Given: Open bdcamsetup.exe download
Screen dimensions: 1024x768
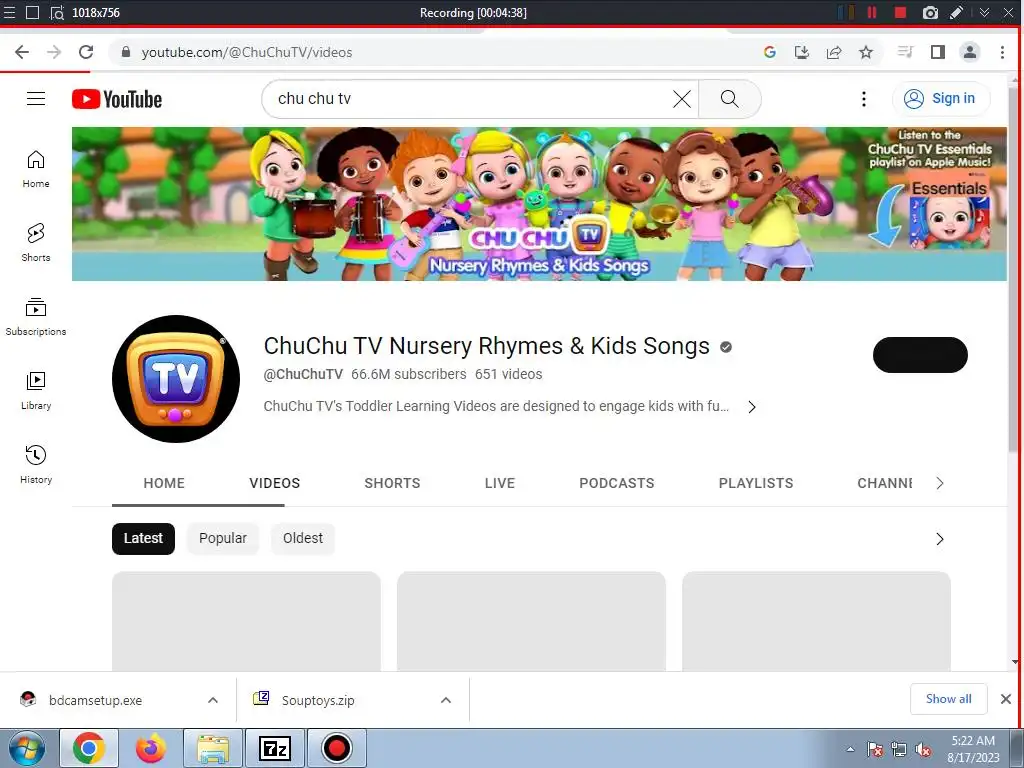Looking at the screenshot, I should point(95,700).
